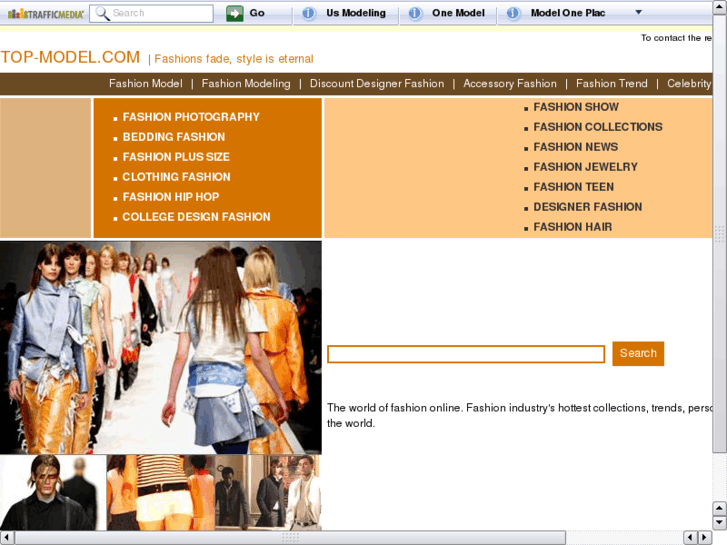Open the Fashion Hip Hop link

coord(171,197)
